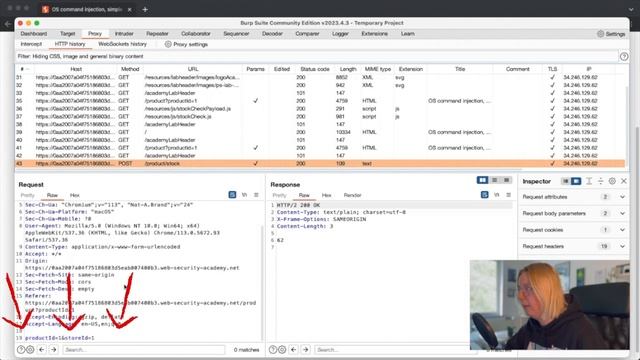Viewport: 640px width, 360px height.
Task: Select history row 43 POST /product/stock
Action: 320,163
